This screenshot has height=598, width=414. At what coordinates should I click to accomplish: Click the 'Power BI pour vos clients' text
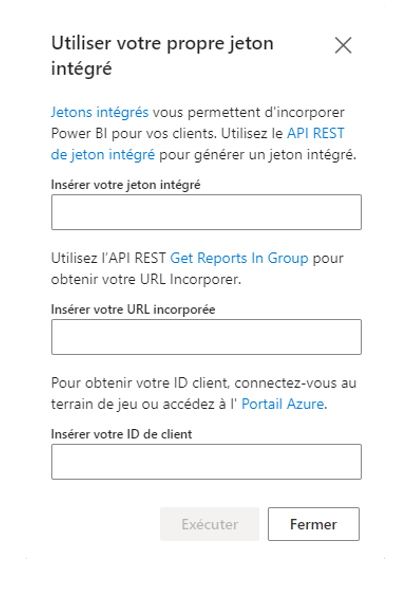tap(134, 133)
